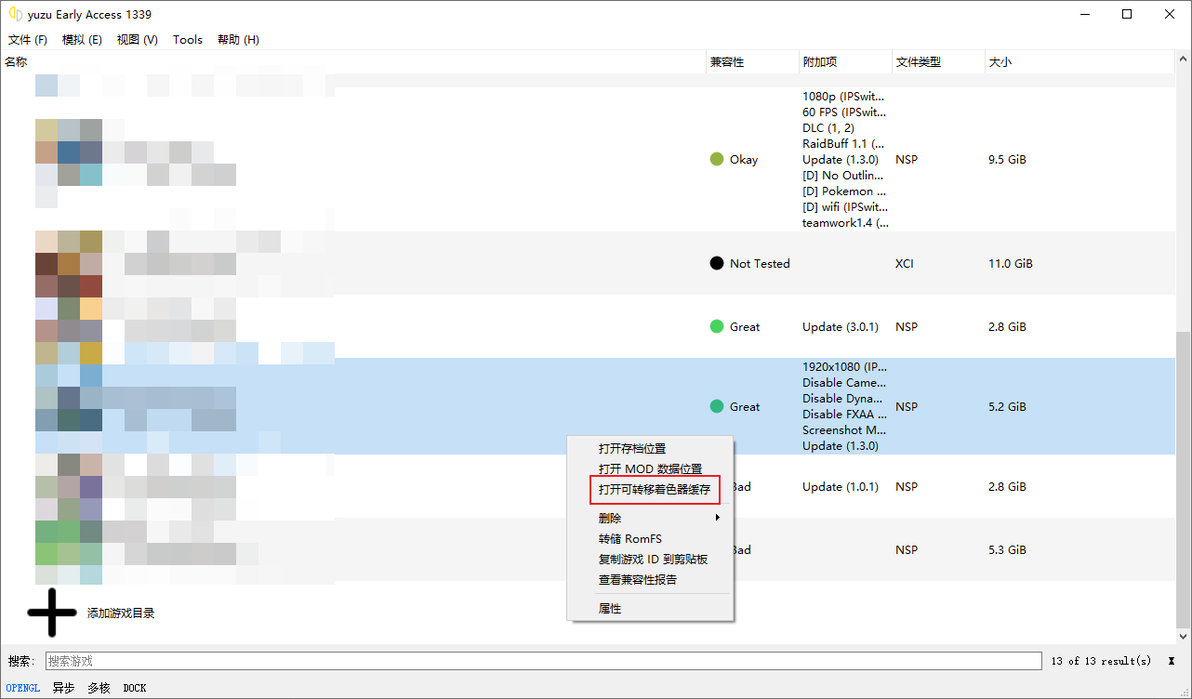The image size is (1192, 699).
Task: Choose Open Transferable Shader Cache menu entry
Action: [655, 490]
